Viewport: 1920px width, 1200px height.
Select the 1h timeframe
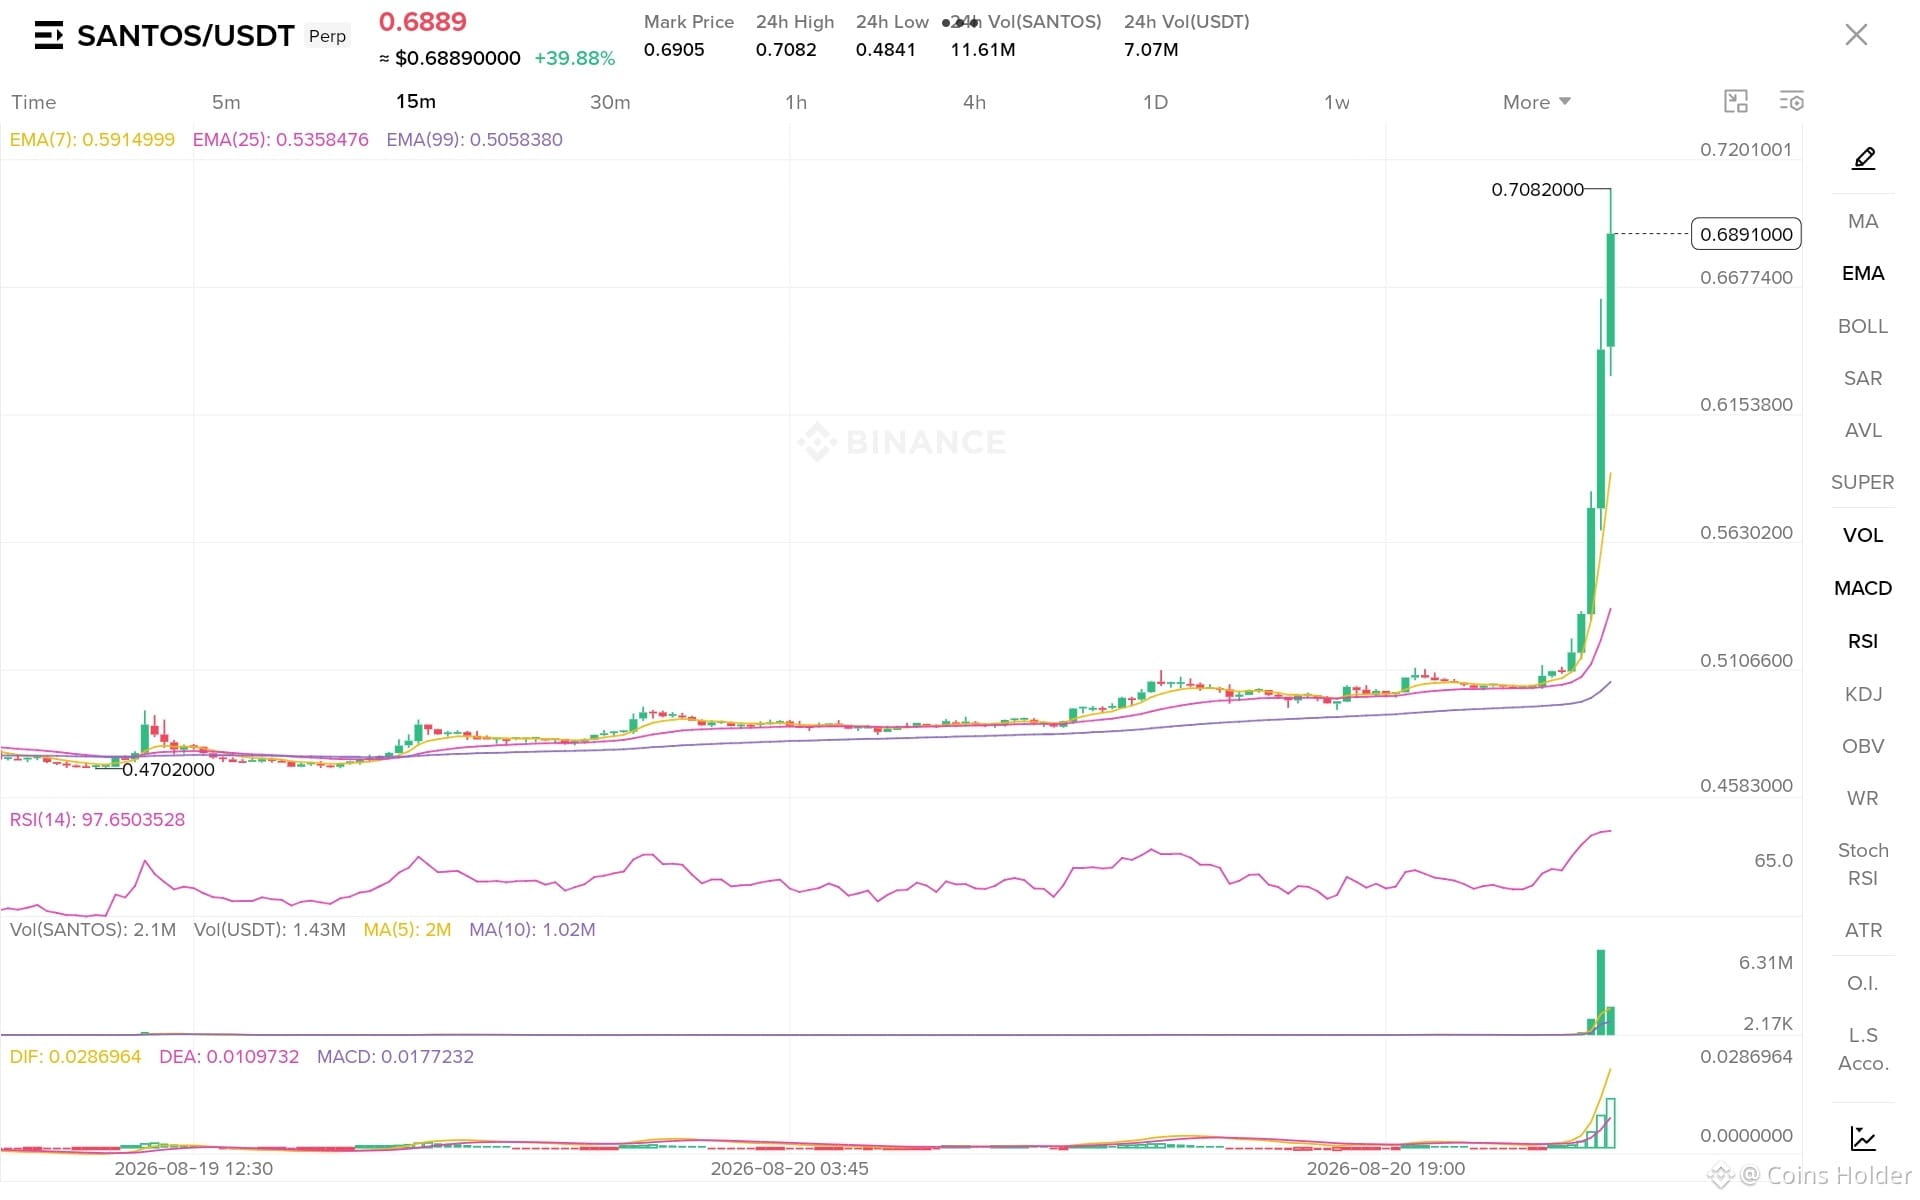point(796,102)
